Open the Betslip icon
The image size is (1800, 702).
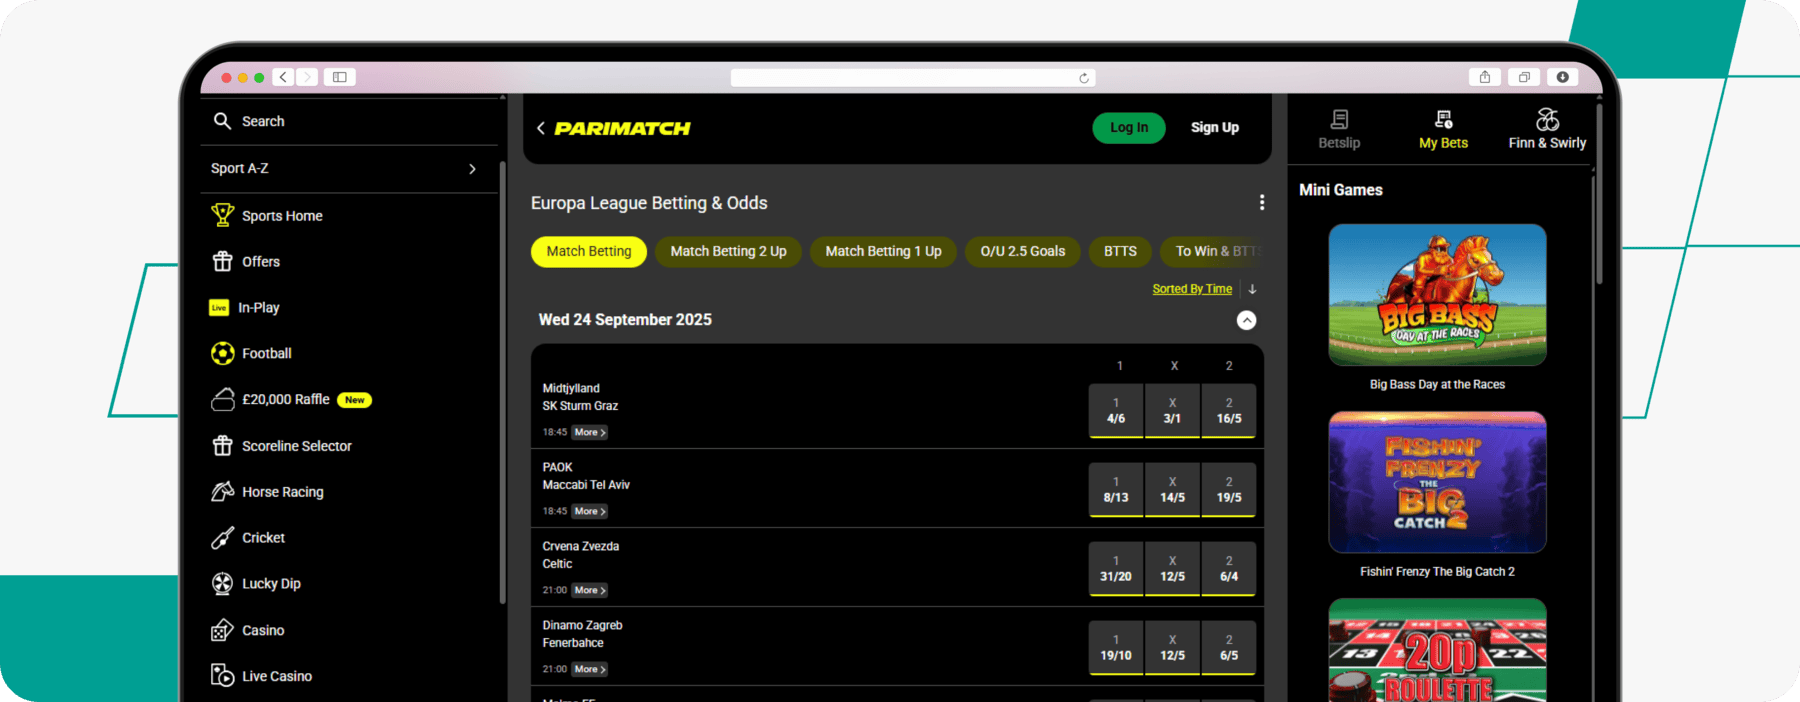(x=1339, y=120)
